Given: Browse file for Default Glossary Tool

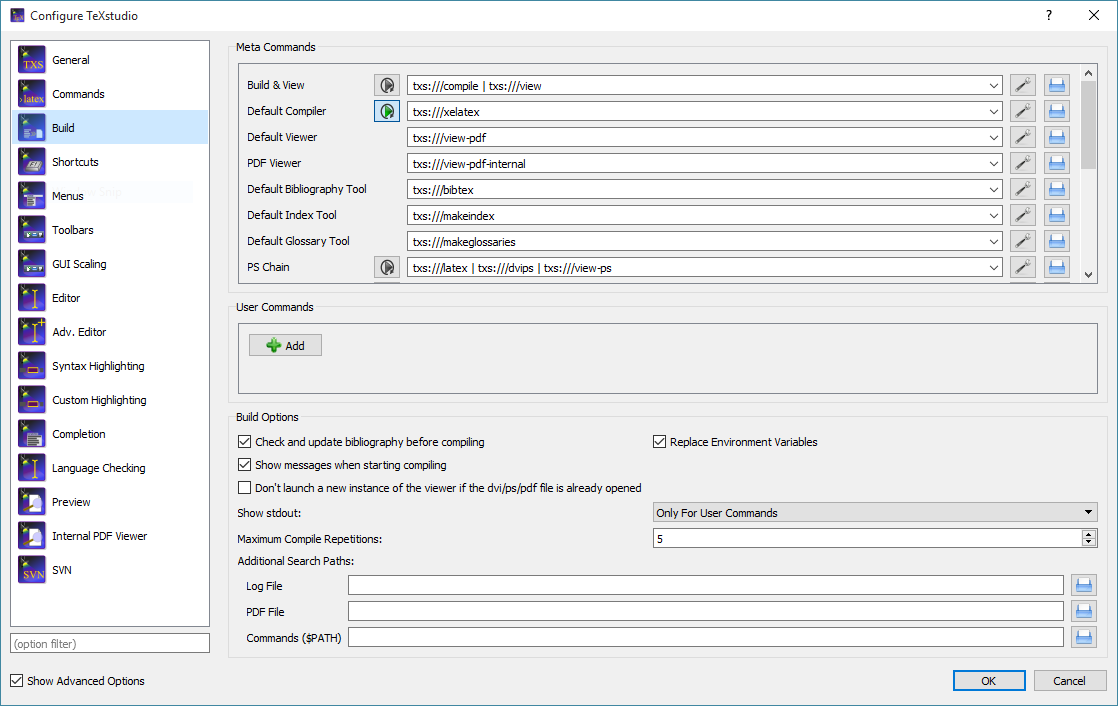Looking at the screenshot, I should point(1057,242).
